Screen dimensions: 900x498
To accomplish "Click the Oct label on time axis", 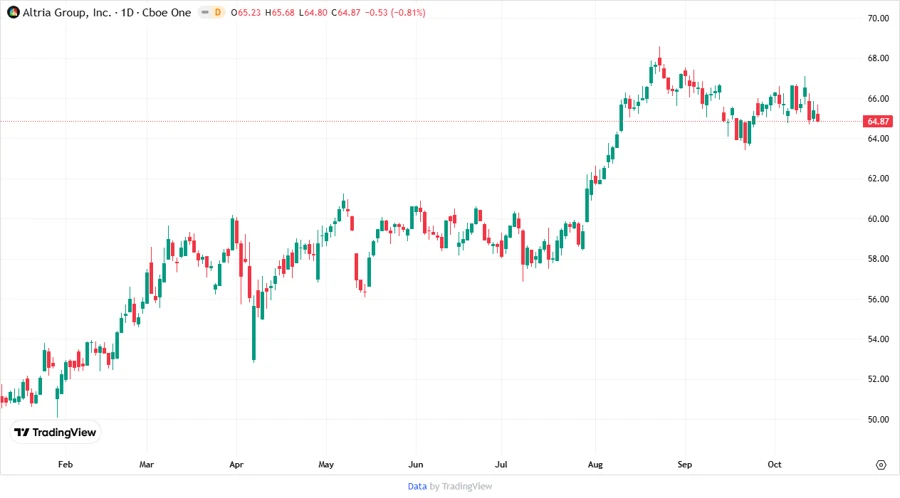I will tap(774, 464).
